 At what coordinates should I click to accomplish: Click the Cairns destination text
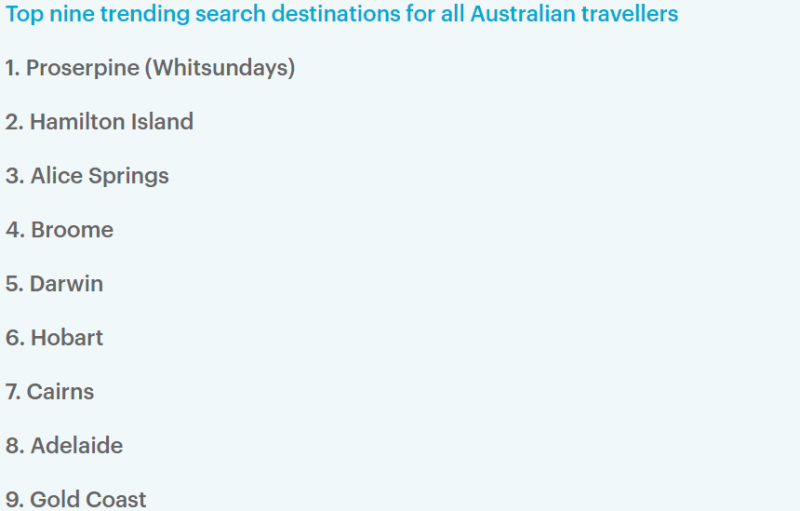60,392
